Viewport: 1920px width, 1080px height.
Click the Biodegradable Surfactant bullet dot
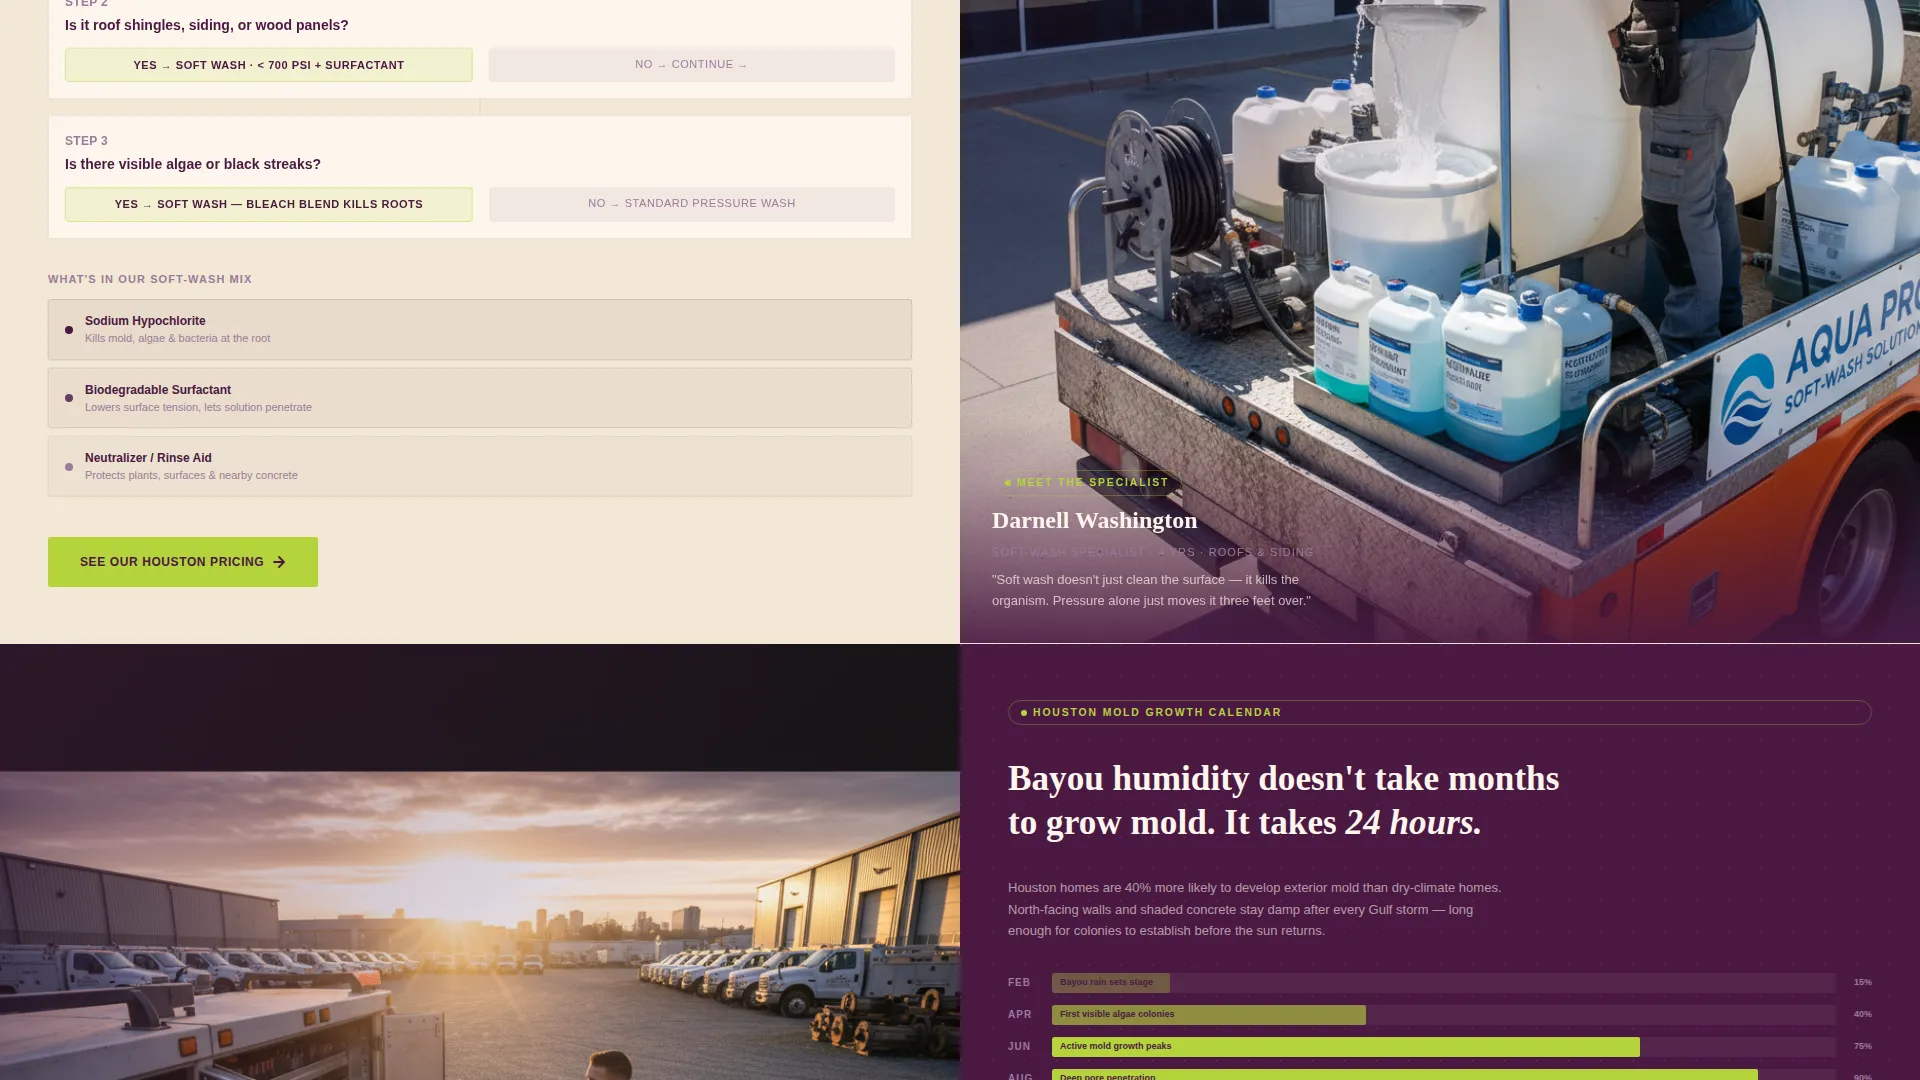coord(69,398)
